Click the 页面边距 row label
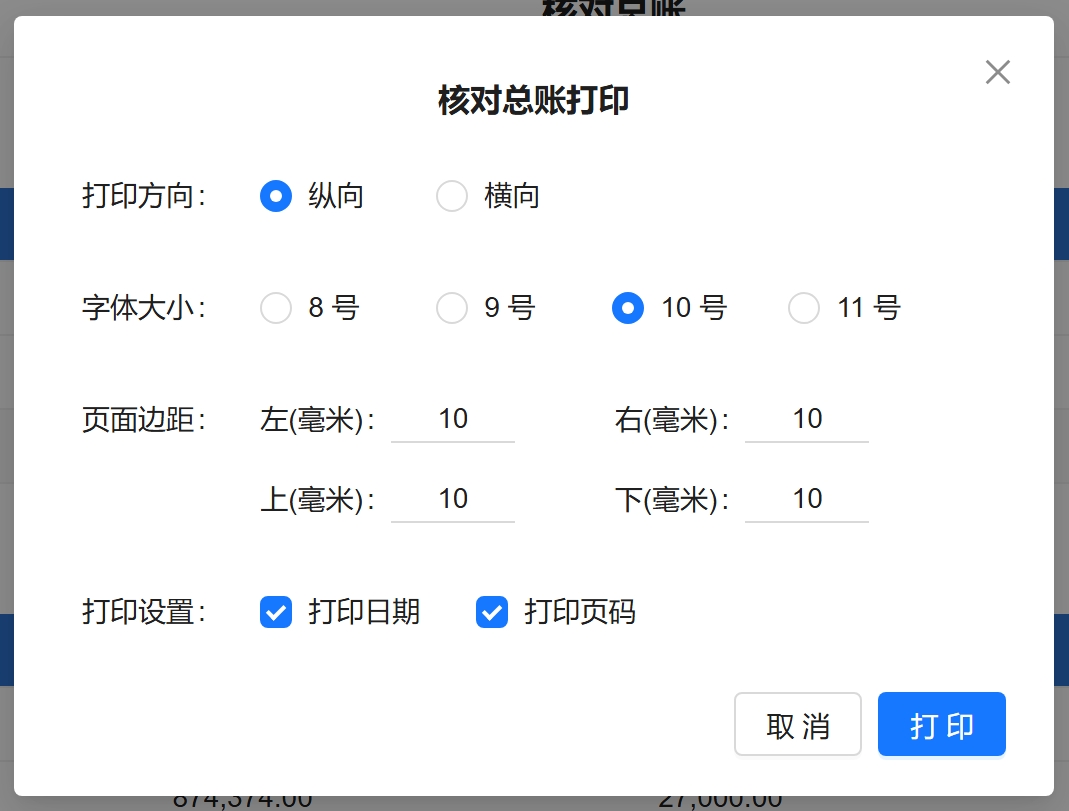The width and height of the screenshot is (1069, 811). tap(143, 420)
